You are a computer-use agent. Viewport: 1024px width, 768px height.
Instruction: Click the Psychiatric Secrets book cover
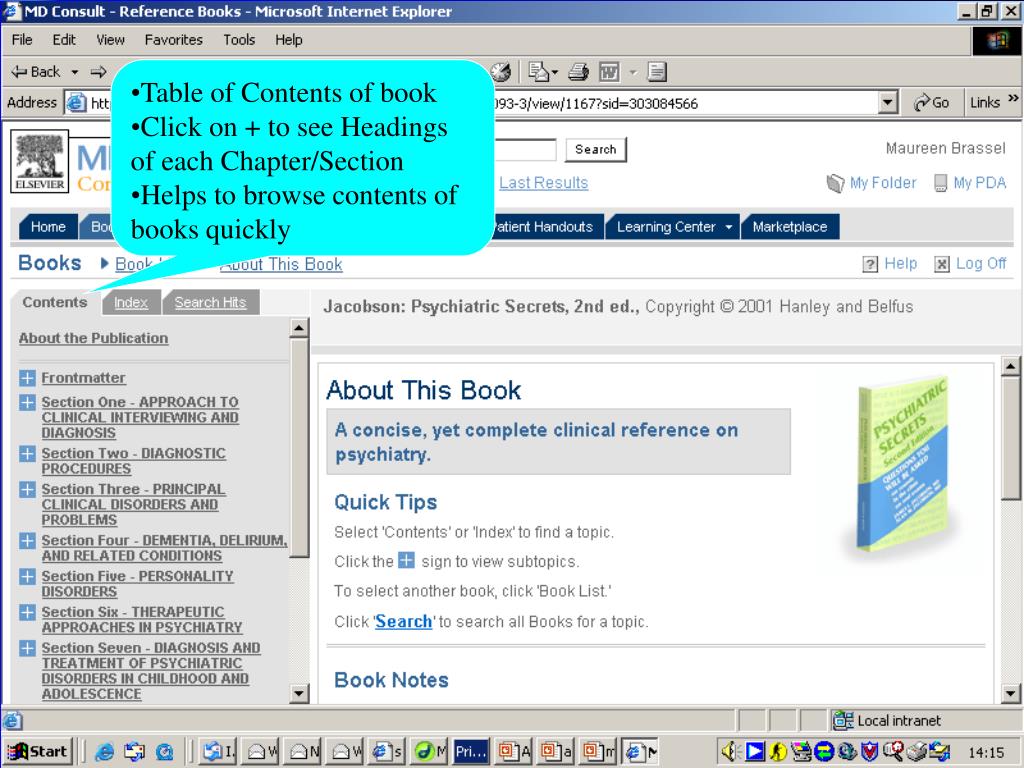click(904, 465)
